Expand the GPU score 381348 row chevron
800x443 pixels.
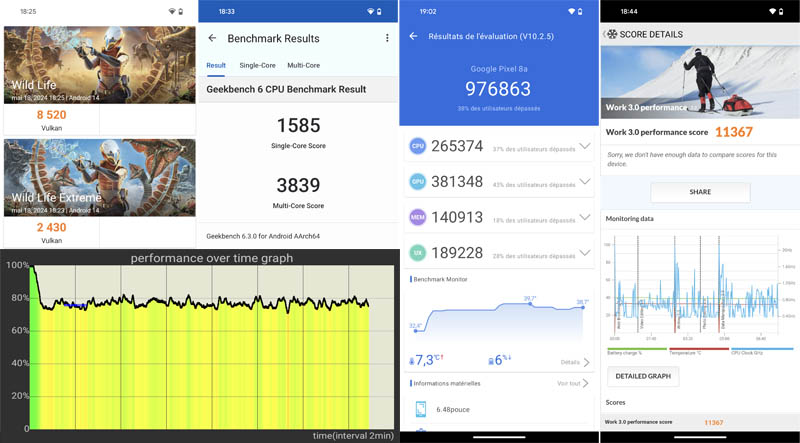(x=584, y=182)
